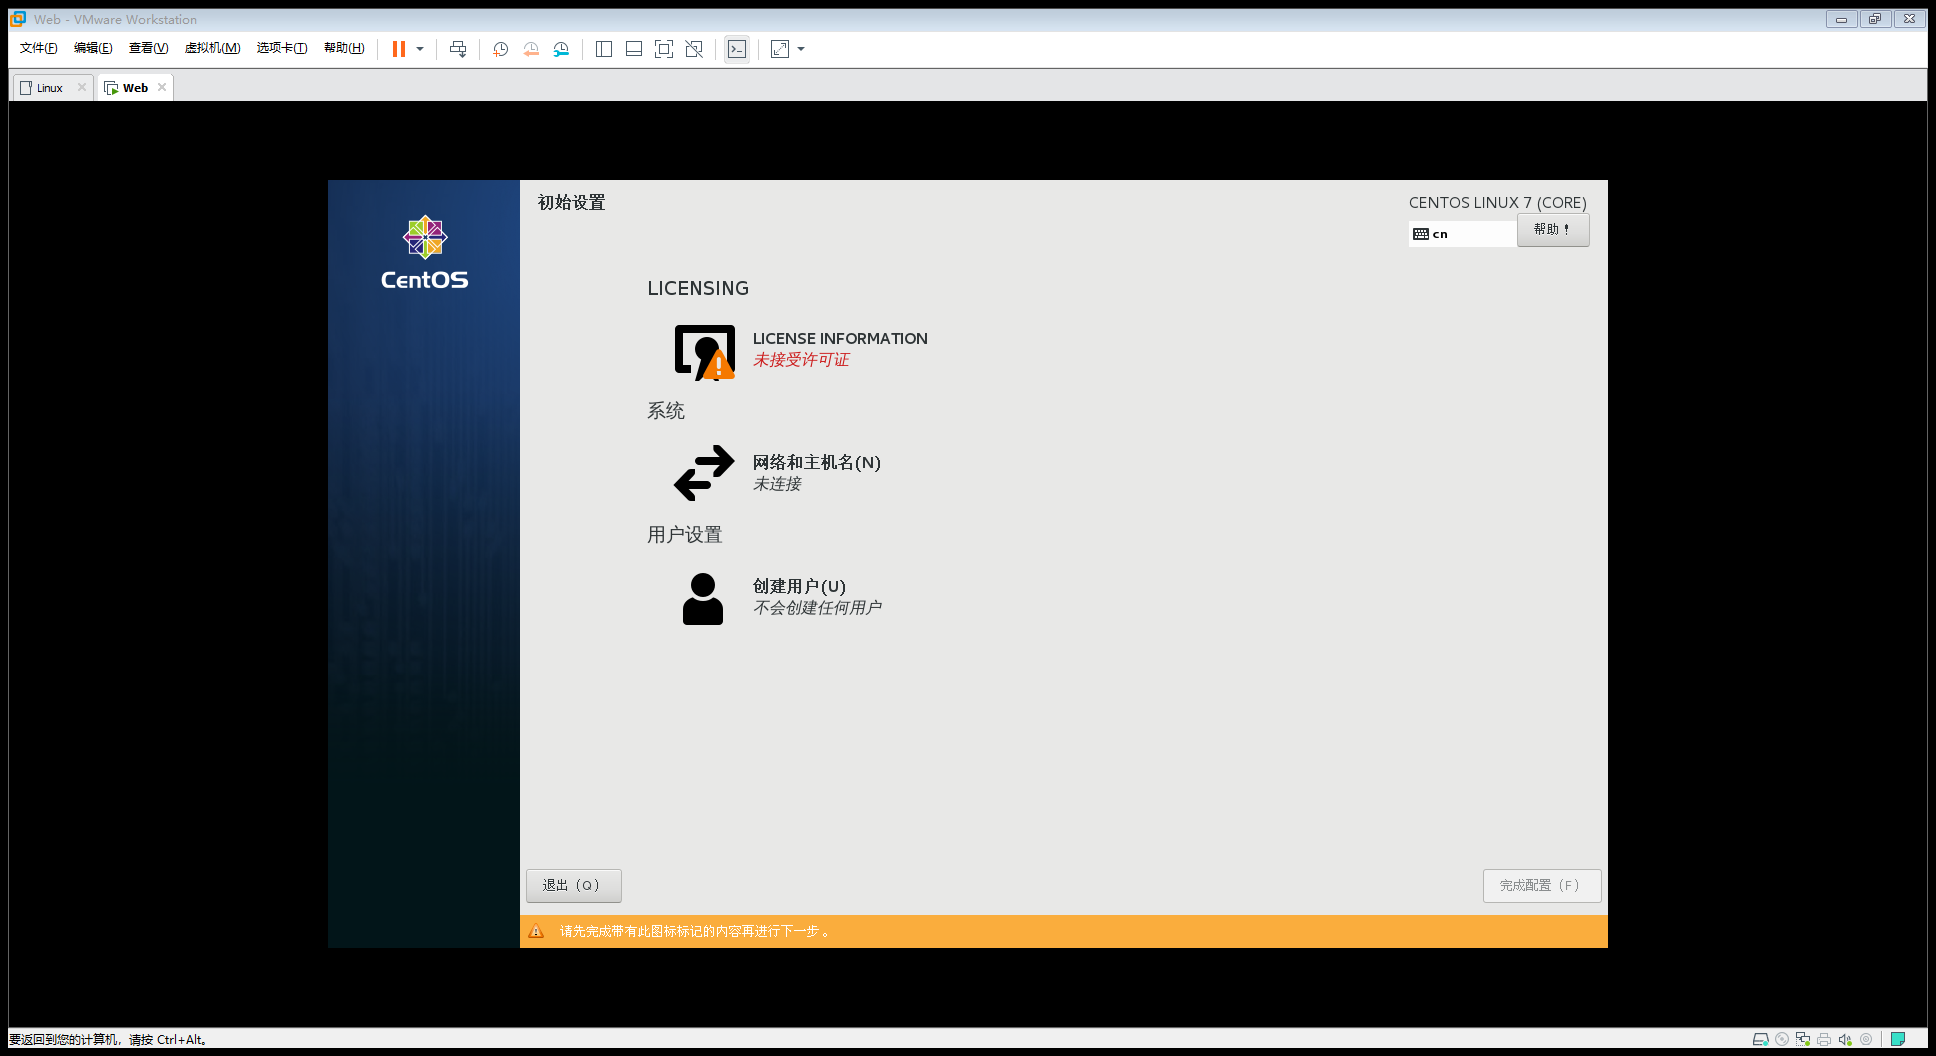
Task: Close the Linux tab
Action: click(x=82, y=87)
